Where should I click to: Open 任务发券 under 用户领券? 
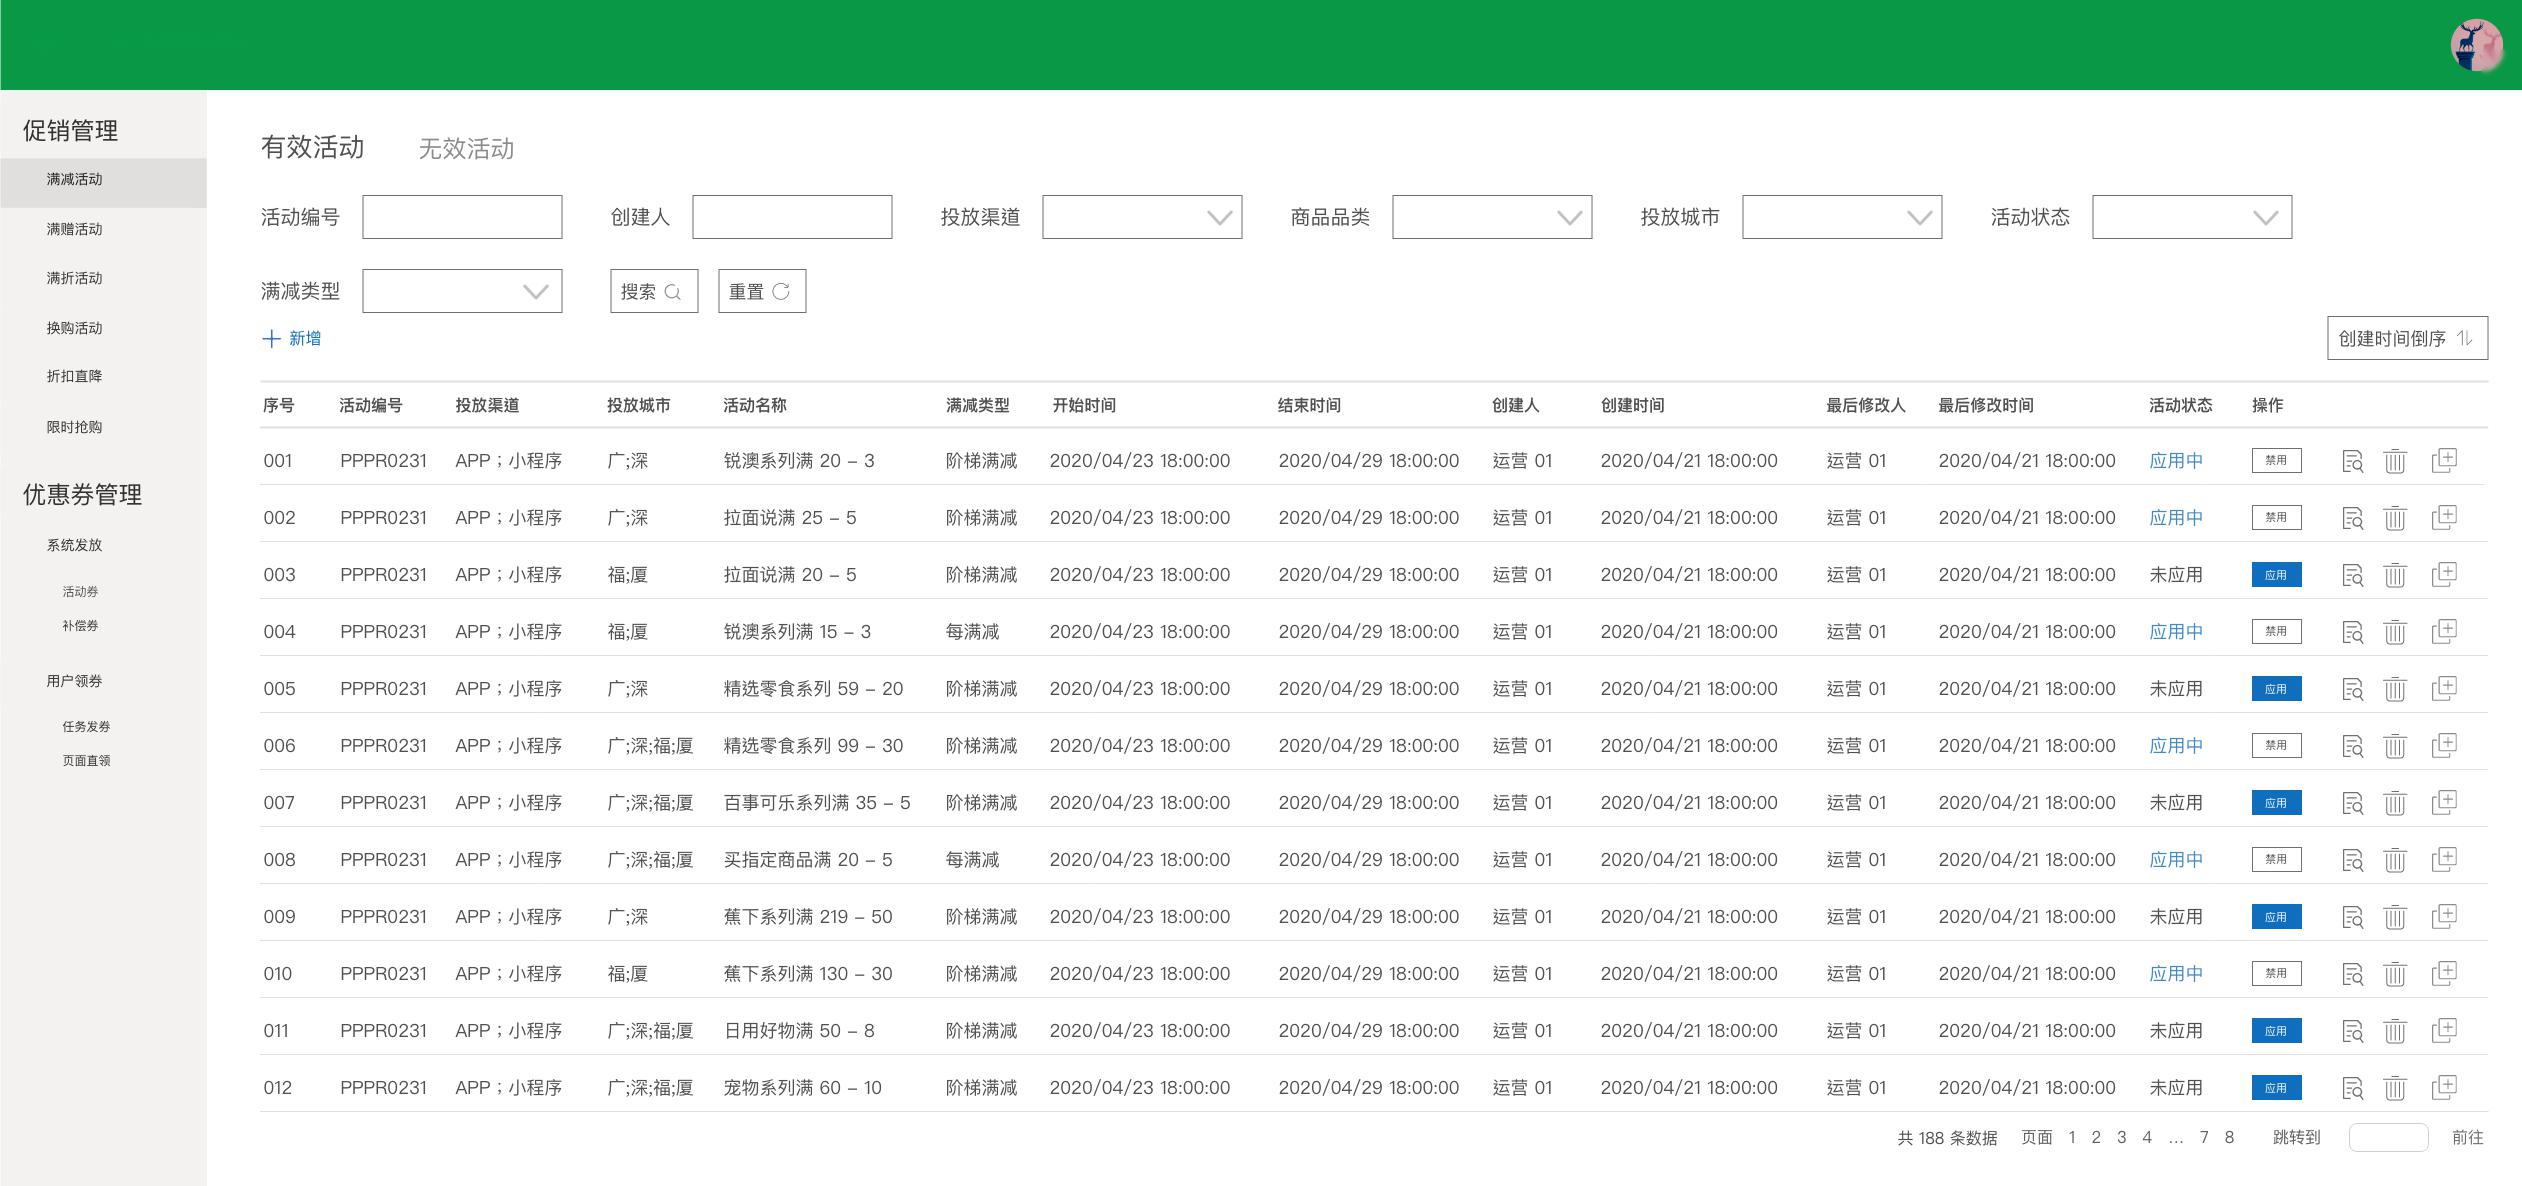[86, 727]
